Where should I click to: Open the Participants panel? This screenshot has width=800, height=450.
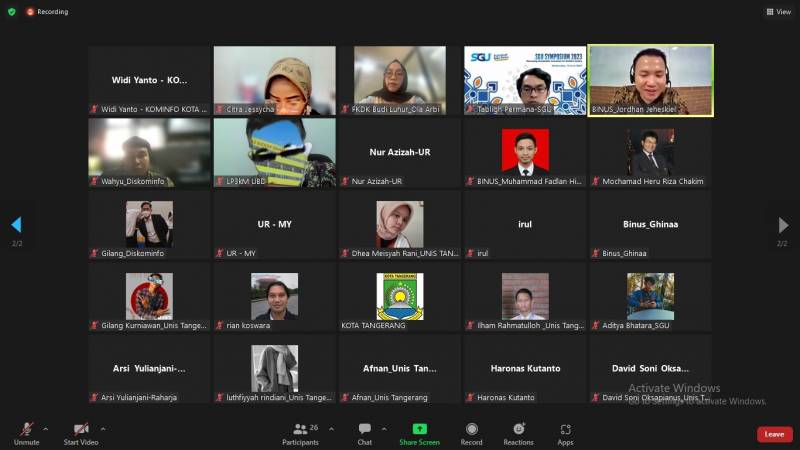pyautogui.click(x=300, y=432)
